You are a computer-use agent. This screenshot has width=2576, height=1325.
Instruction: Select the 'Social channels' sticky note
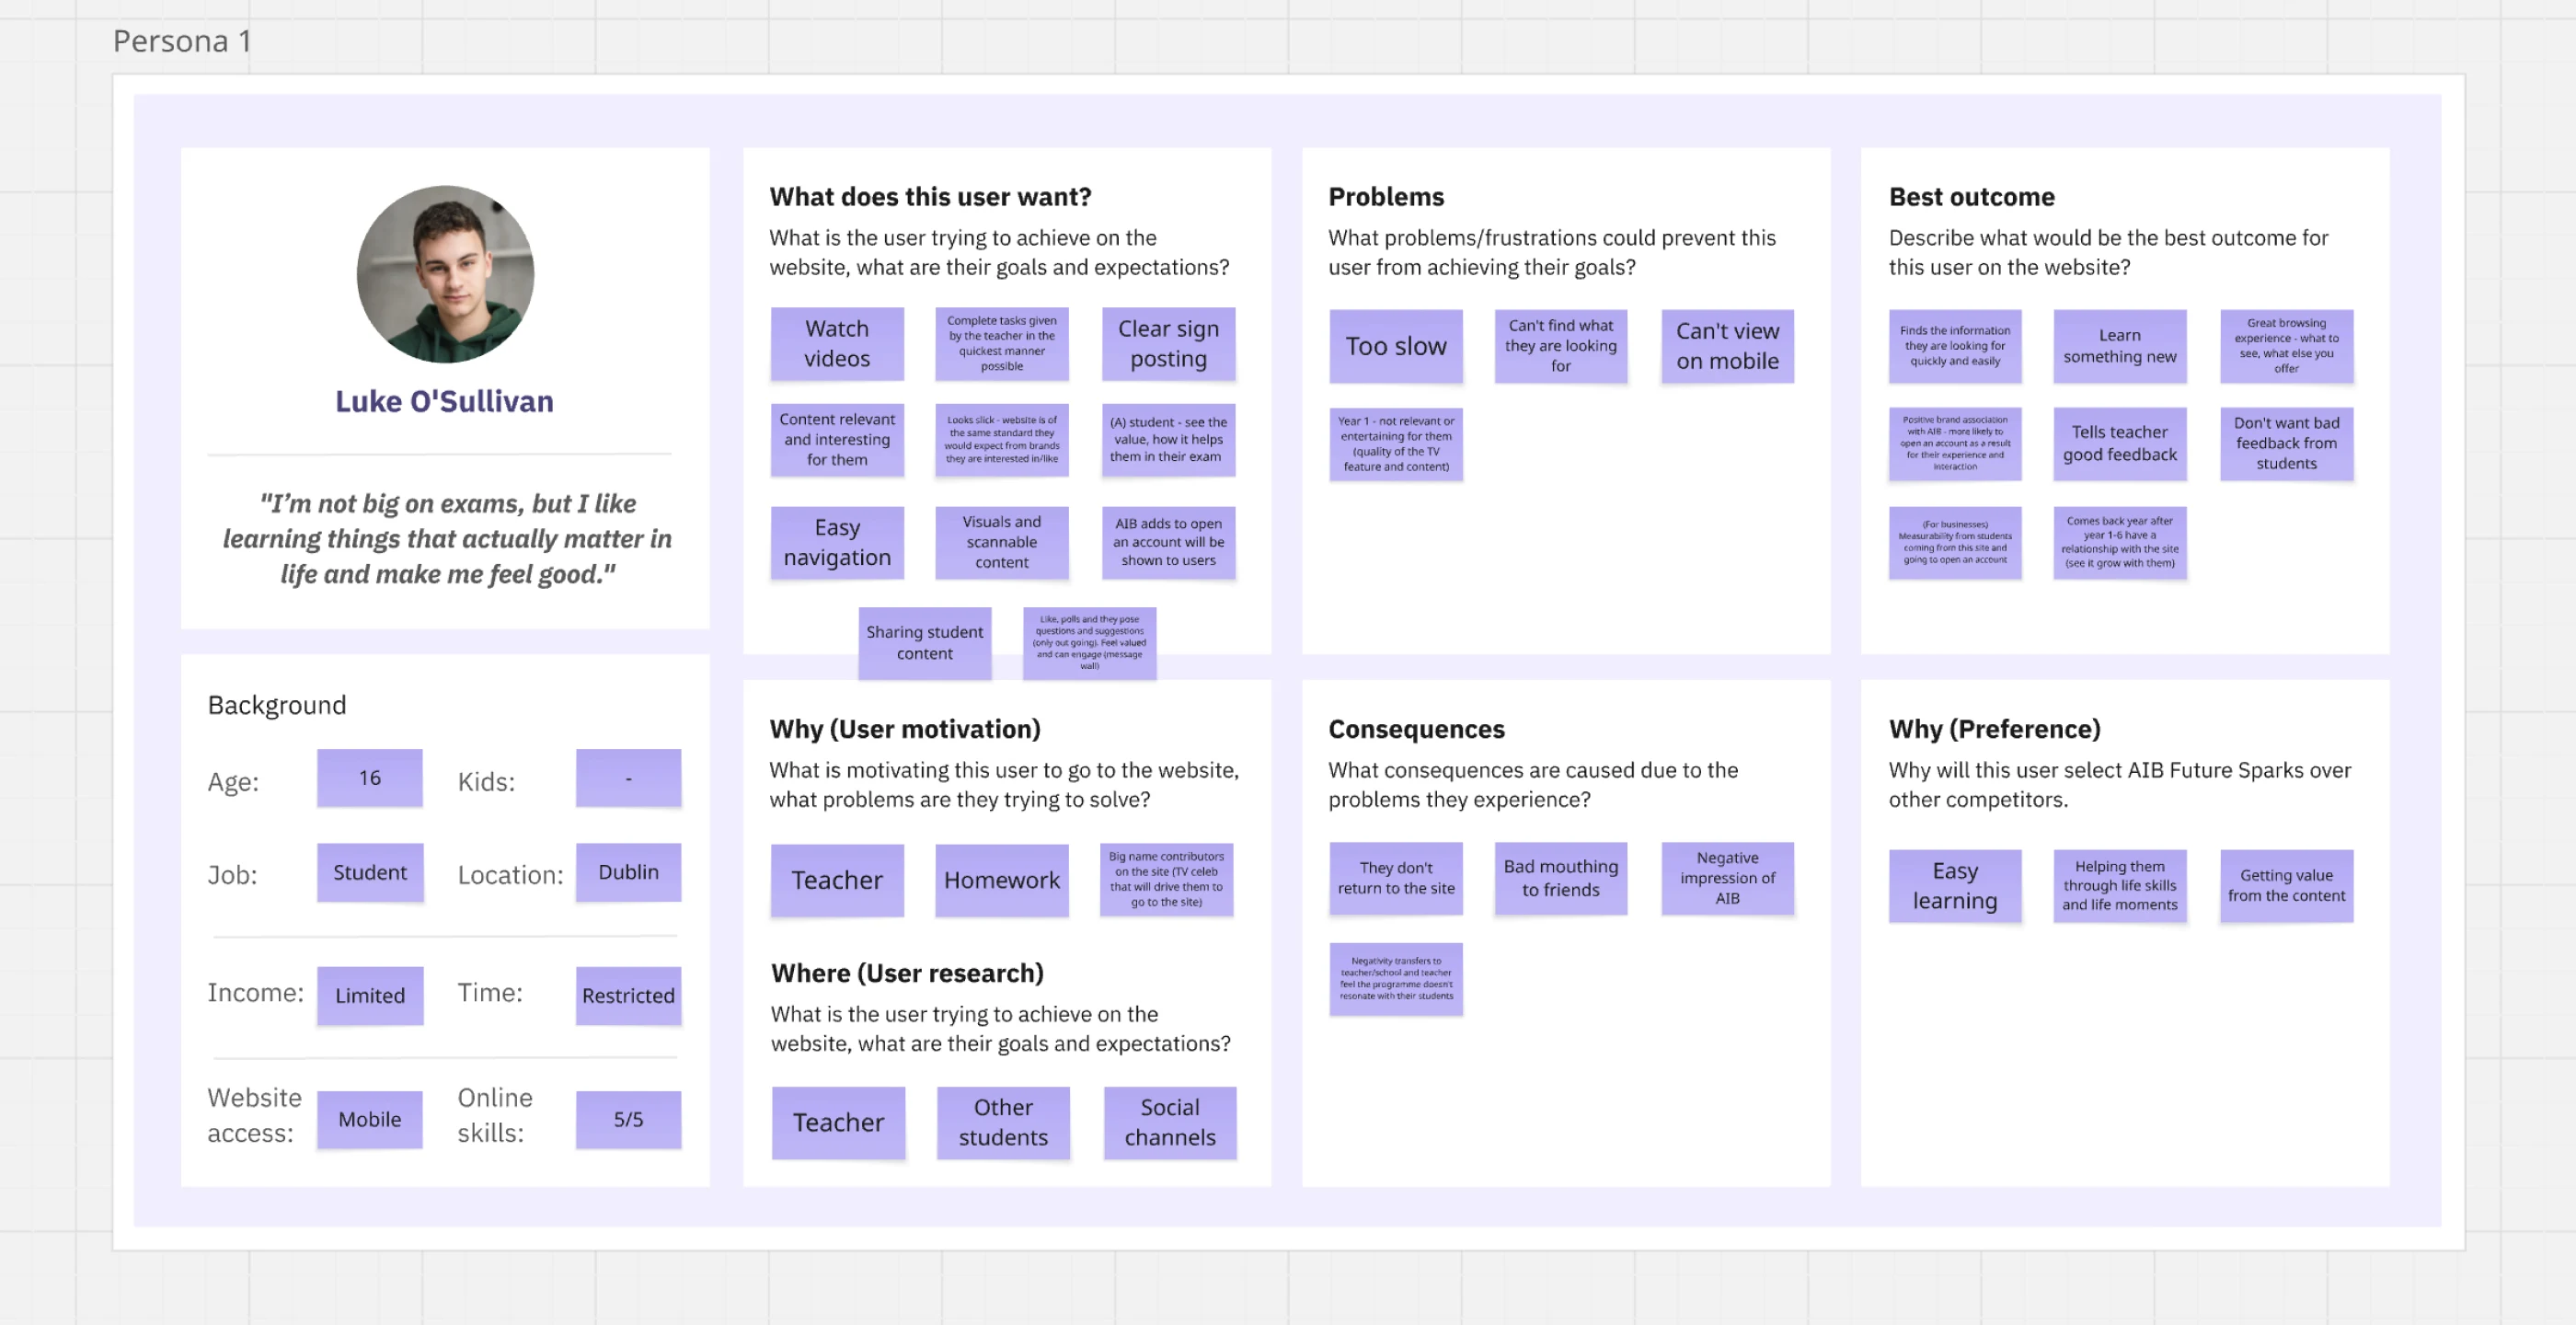click(x=1169, y=1122)
